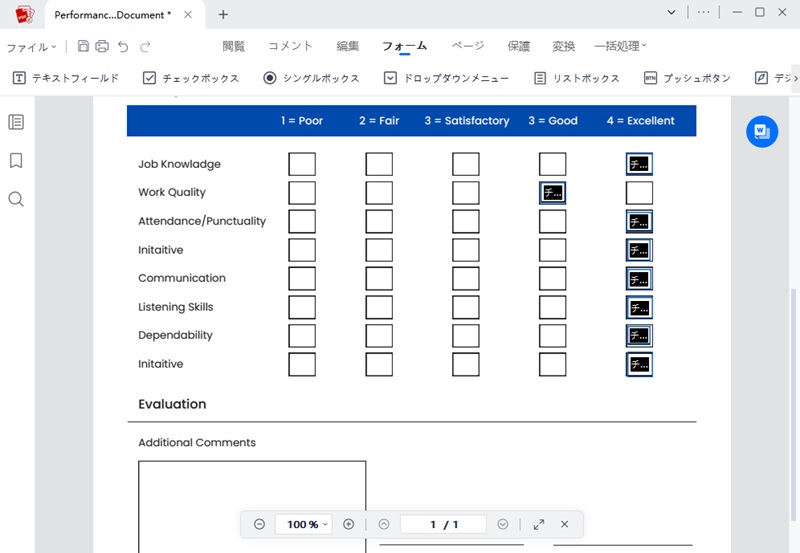Undo the last action
Screen dimensions: 800x553
(x=123, y=47)
